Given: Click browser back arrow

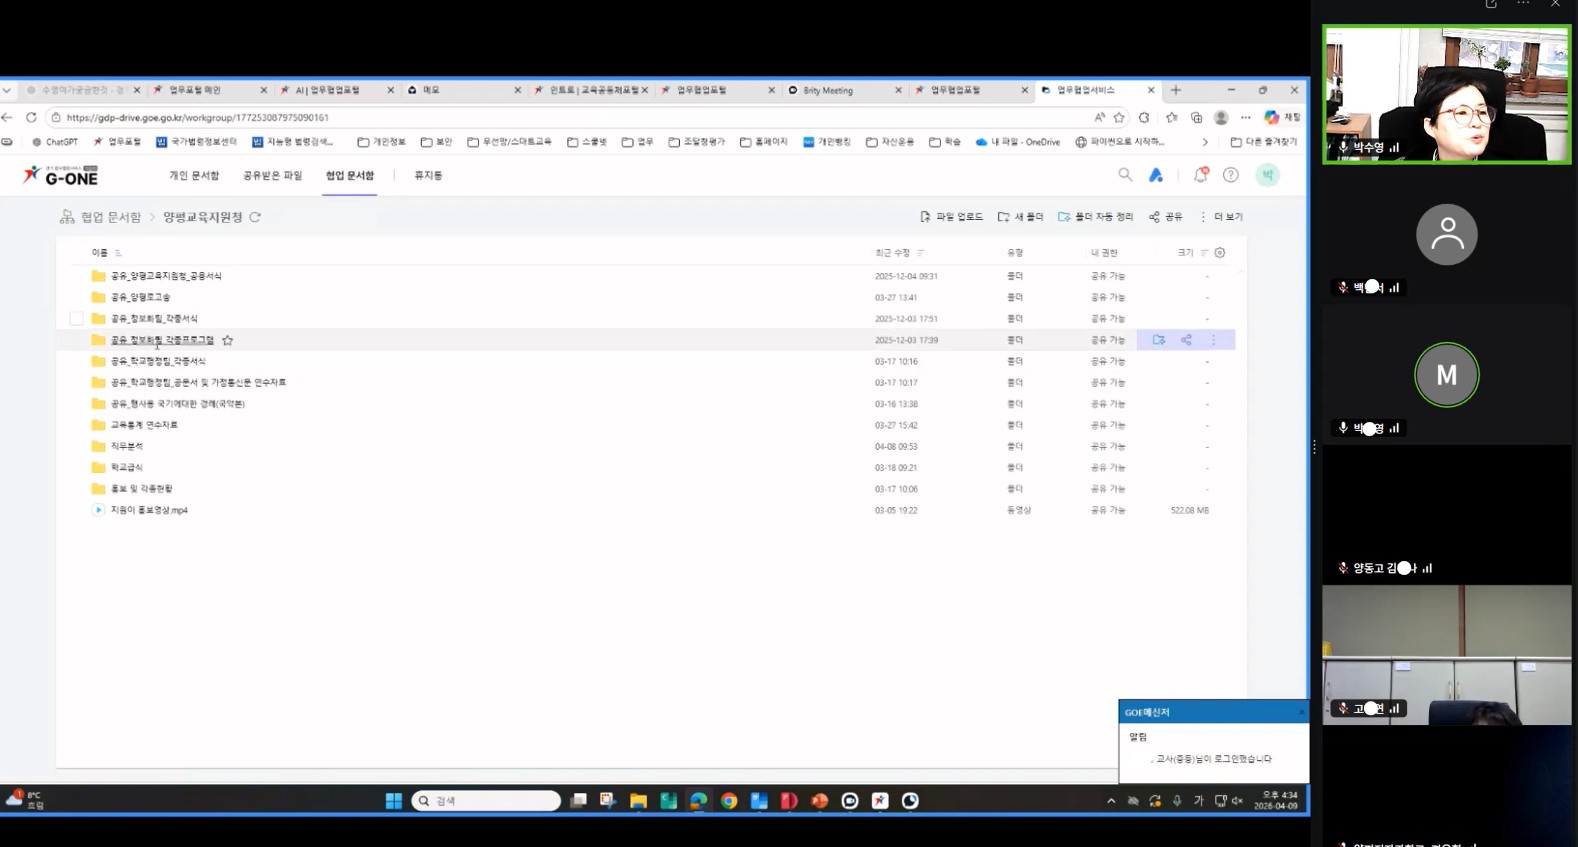Looking at the screenshot, I should [7, 117].
